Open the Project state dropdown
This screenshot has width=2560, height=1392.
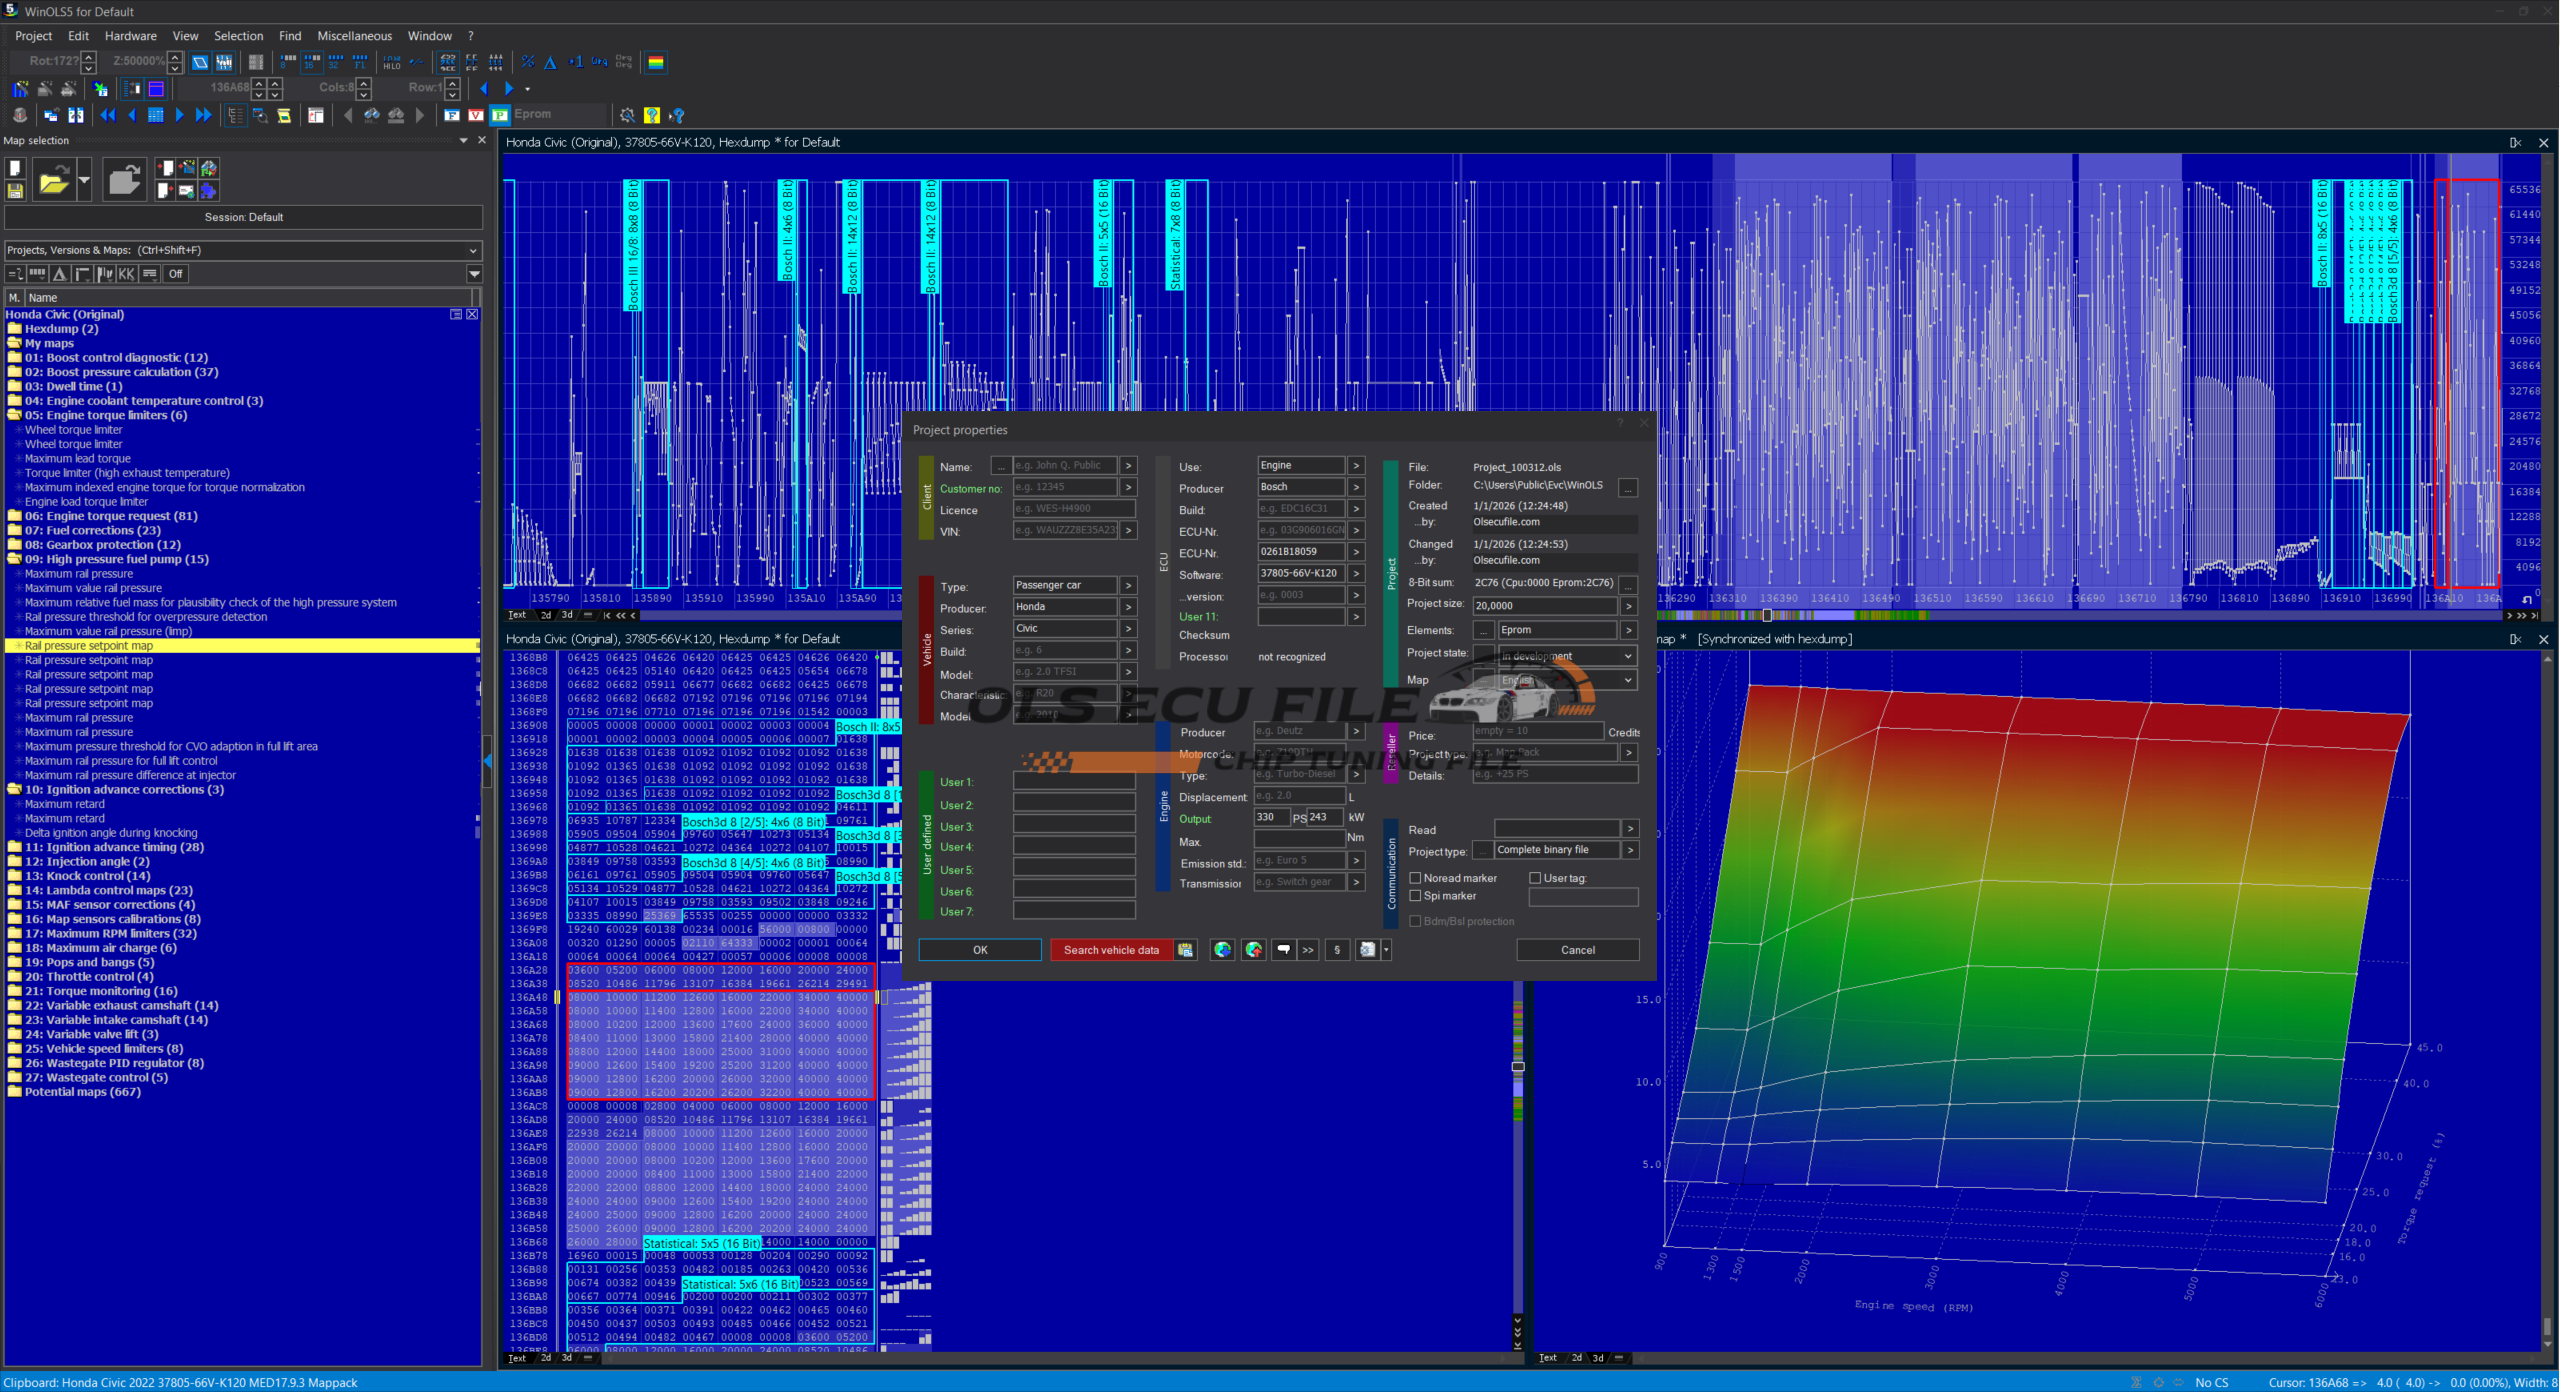[x=1628, y=656]
